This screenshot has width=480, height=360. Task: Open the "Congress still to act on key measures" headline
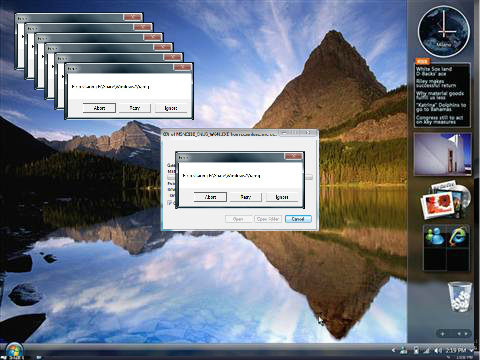(439, 120)
